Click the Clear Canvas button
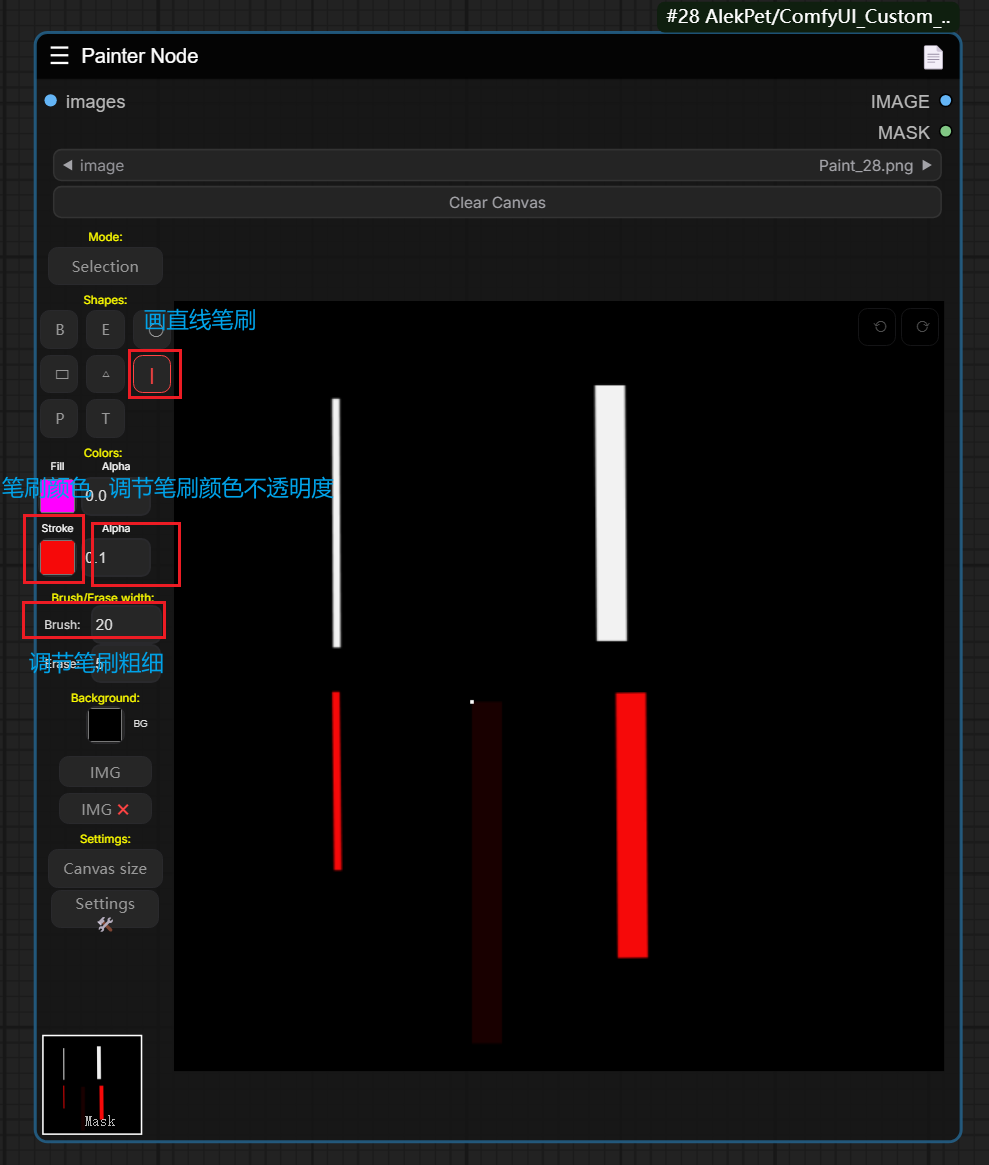This screenshot has height=1165, width=989. pyautogui.click(x=497, y=202)
